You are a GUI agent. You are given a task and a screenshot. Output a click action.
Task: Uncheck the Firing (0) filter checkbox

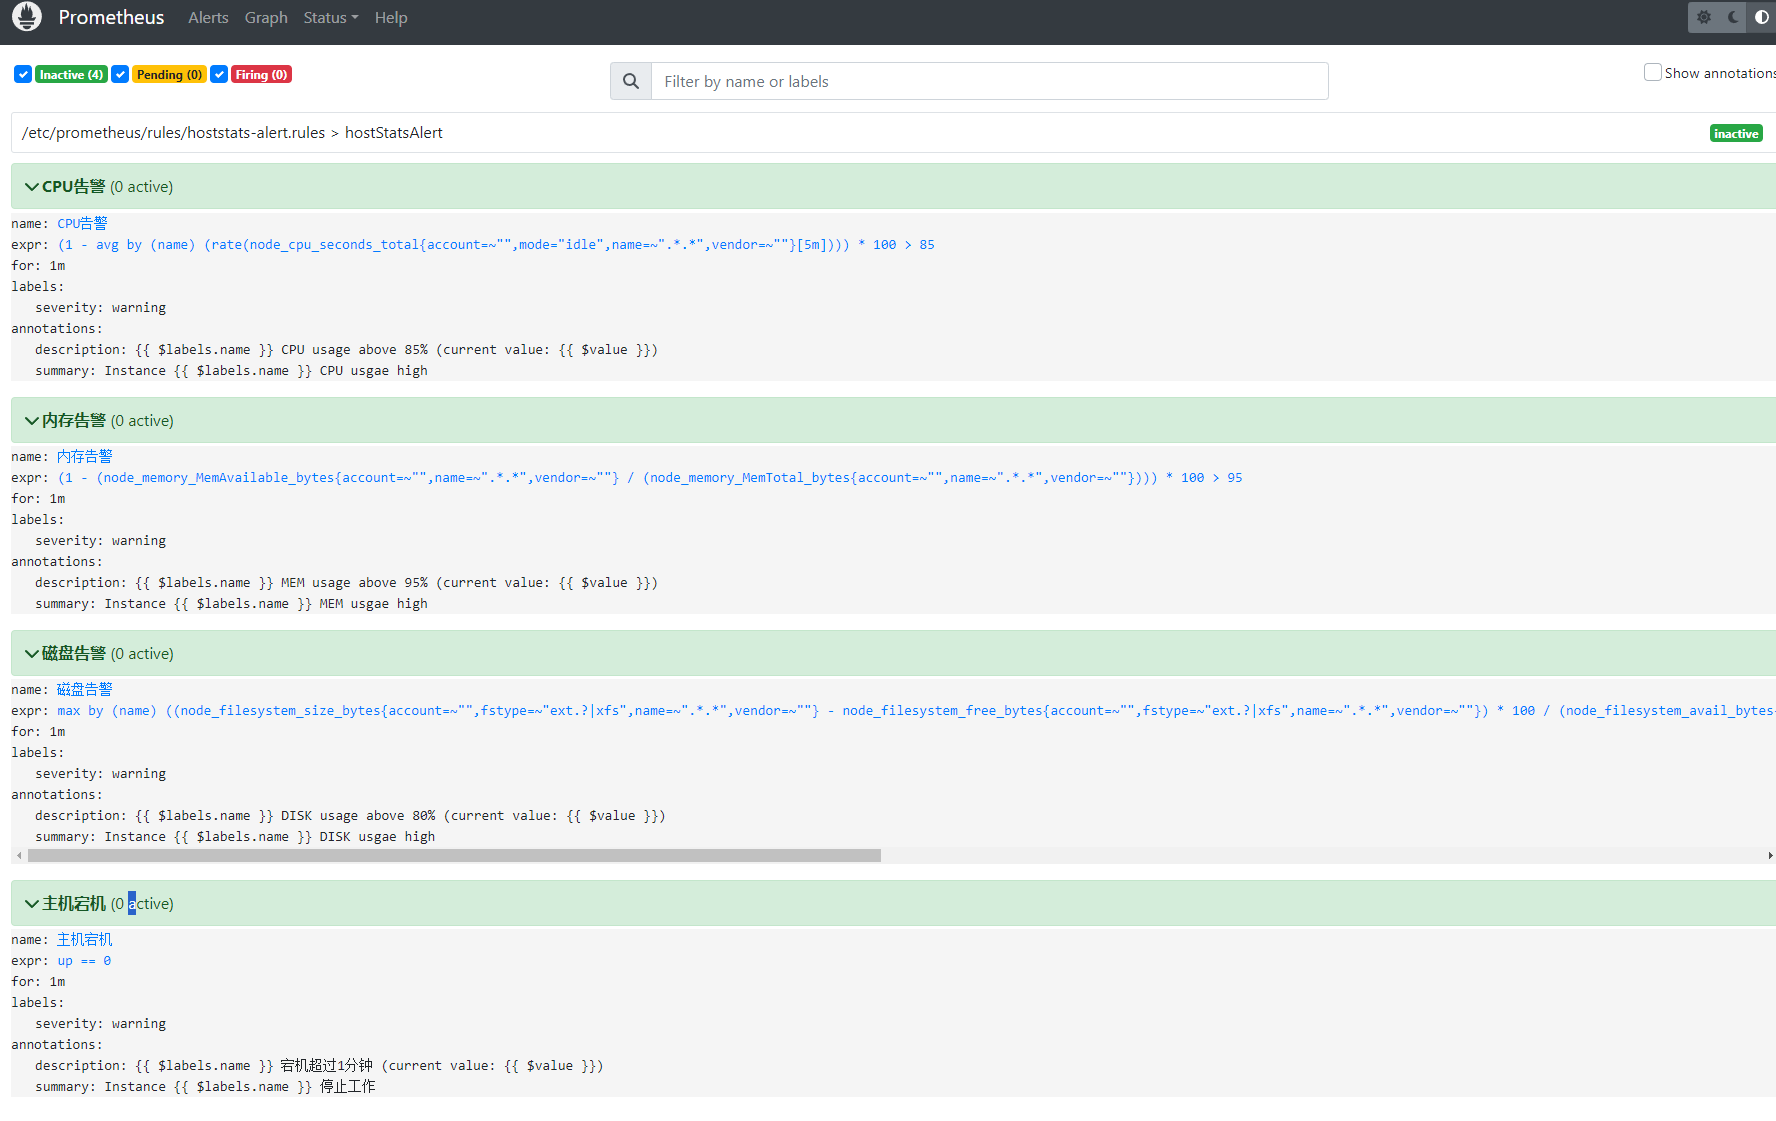click(x=219, y=74)
